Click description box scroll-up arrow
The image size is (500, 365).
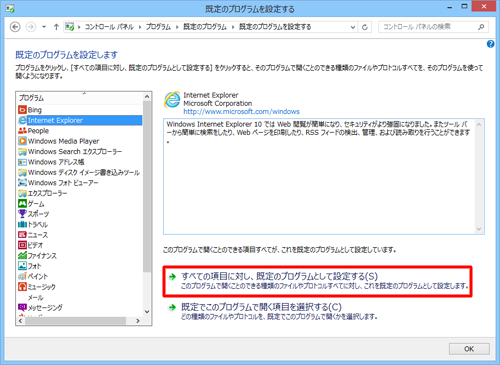point(479,125)
